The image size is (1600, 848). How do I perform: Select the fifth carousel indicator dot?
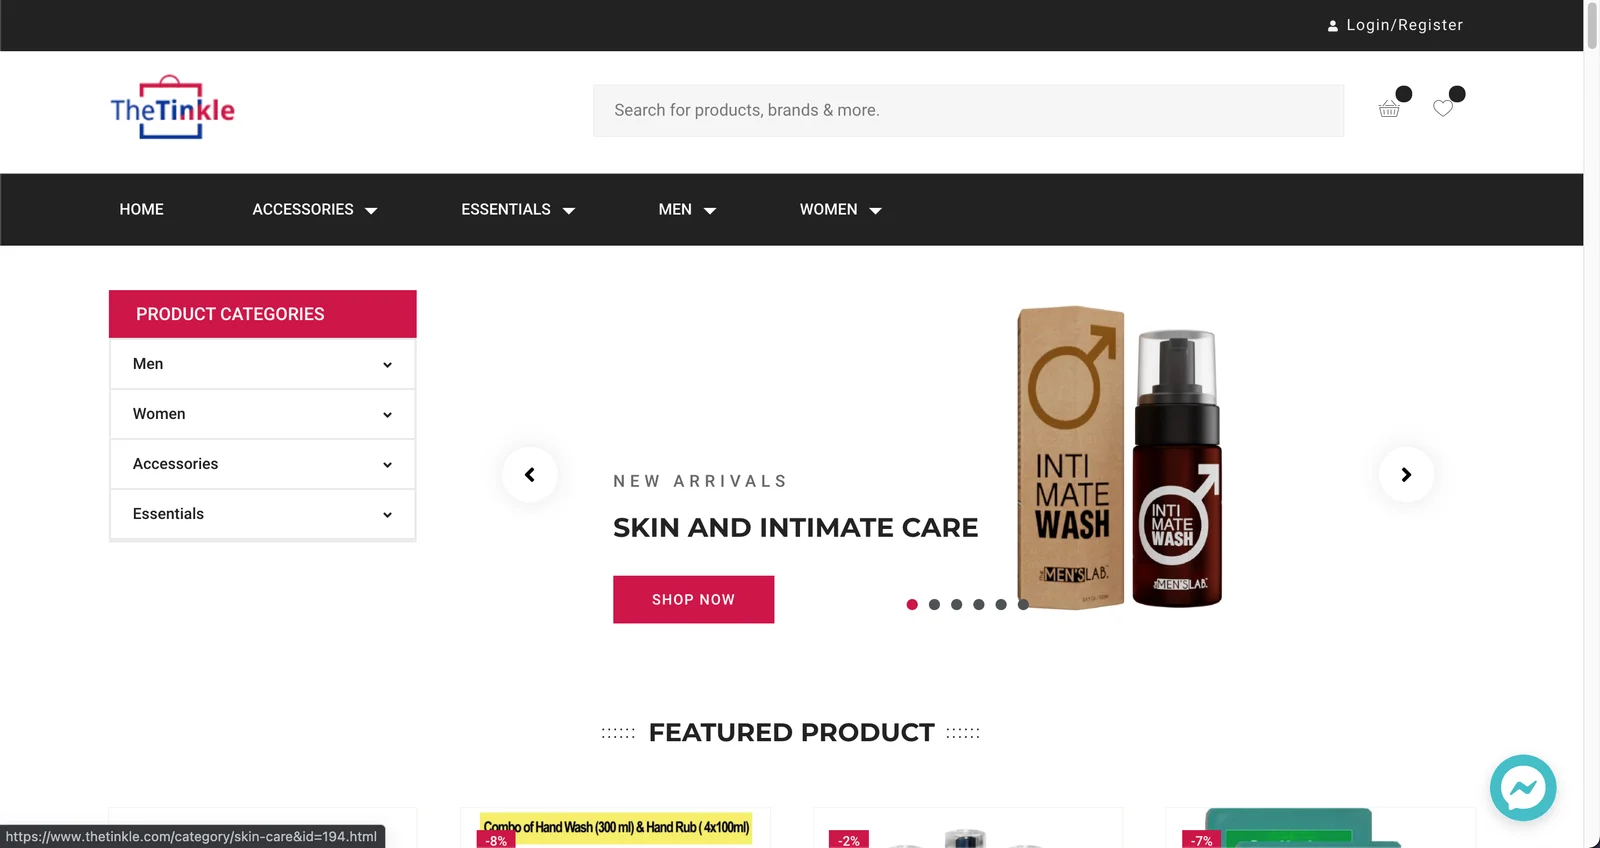pos(1001,604)
